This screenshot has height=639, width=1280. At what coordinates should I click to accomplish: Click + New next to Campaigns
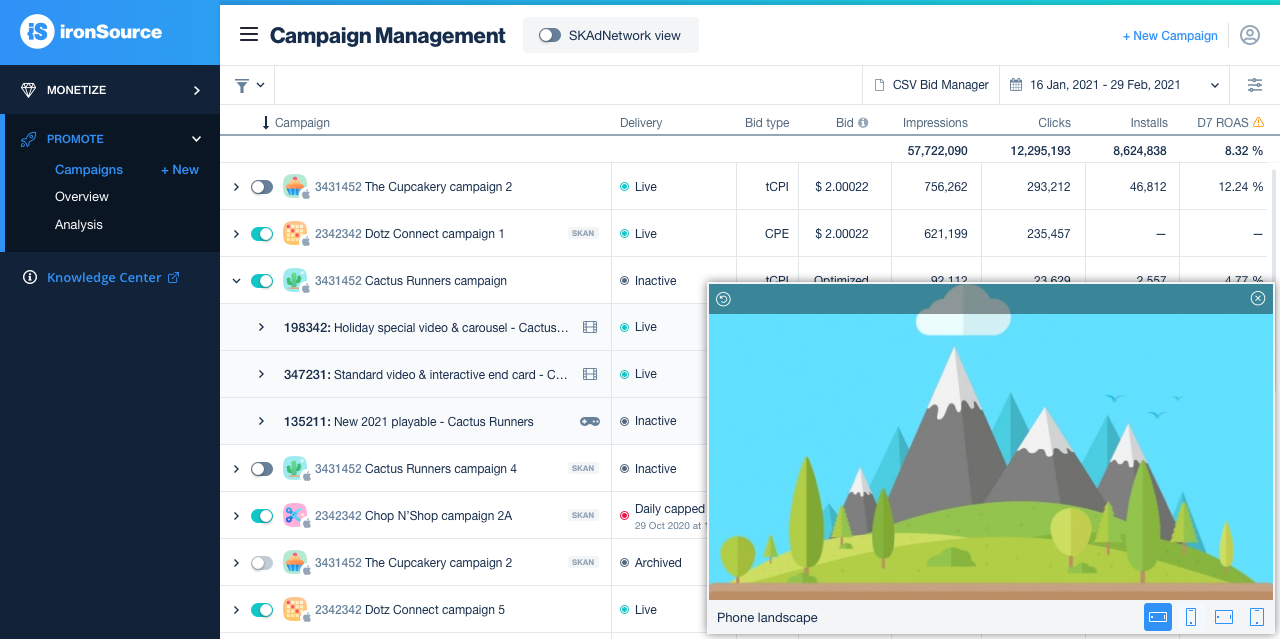click(x=180, y=170)
